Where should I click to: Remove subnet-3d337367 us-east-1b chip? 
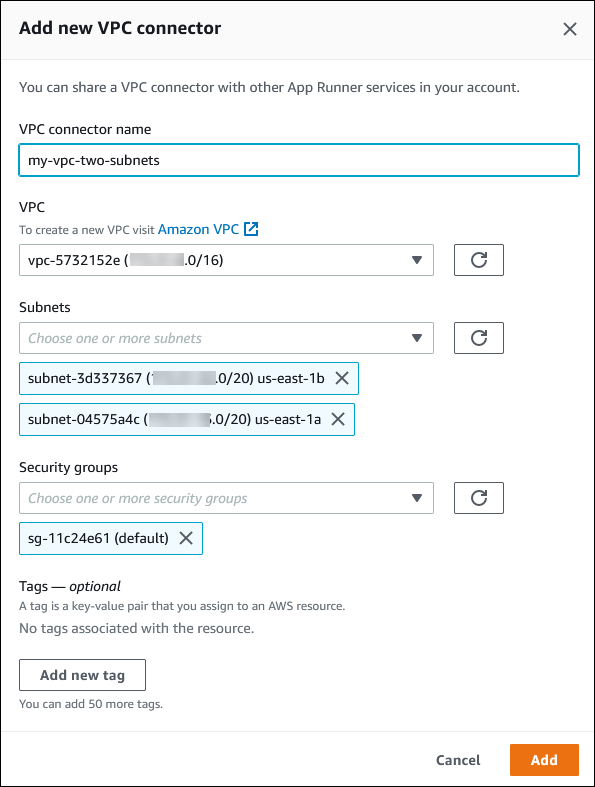[342, 378]
